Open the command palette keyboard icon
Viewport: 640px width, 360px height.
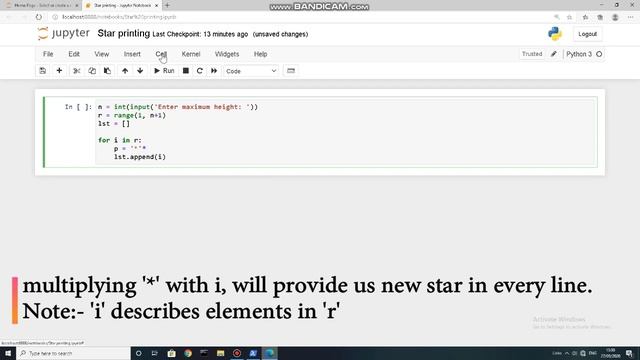pyautogui.click(x=291, y=71)
